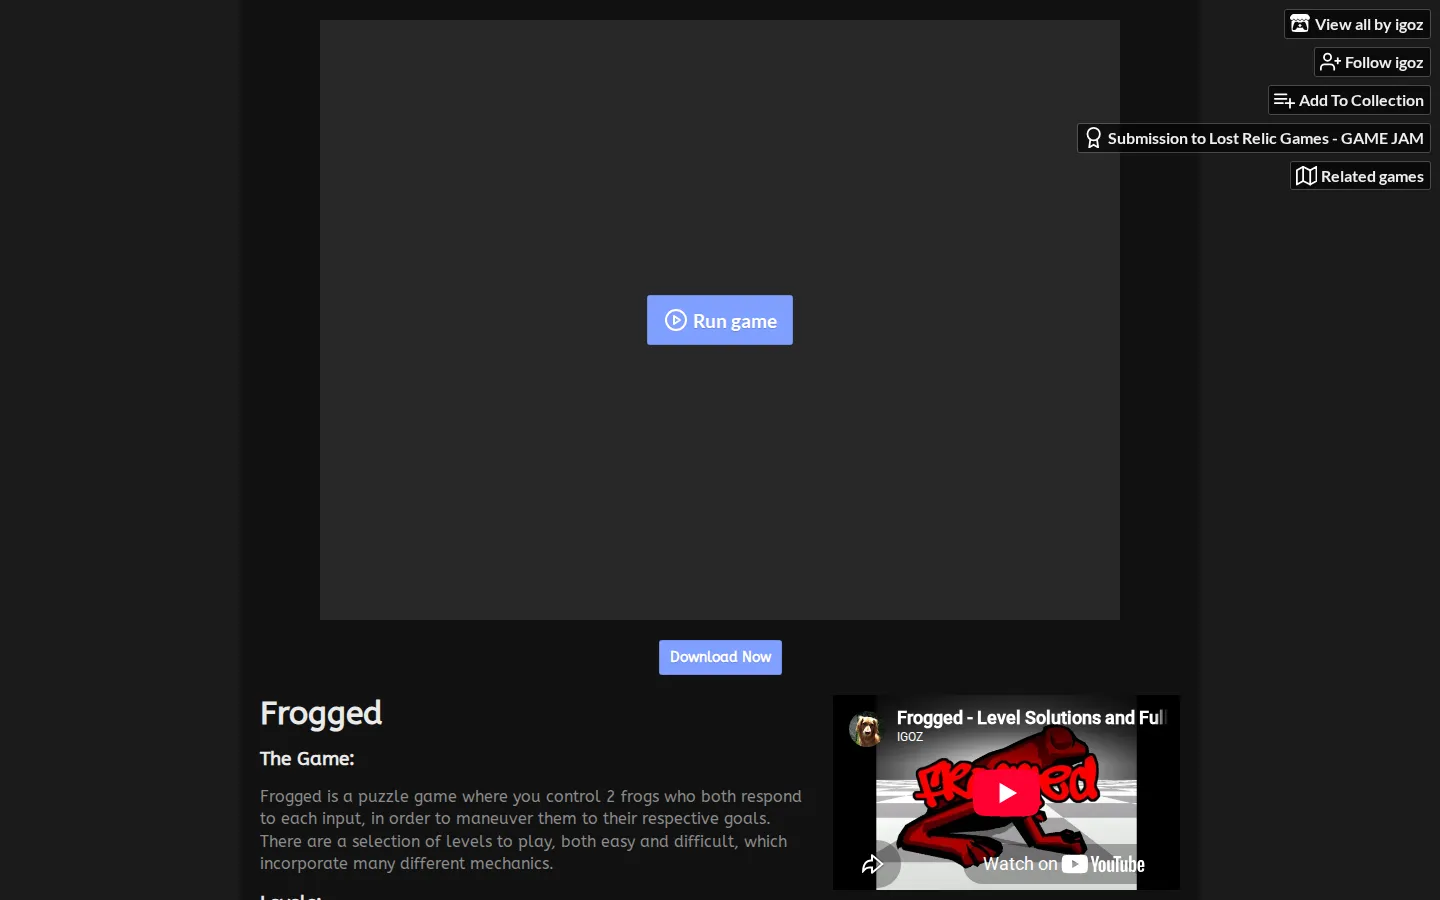Click the itch.io logo icon beside View all

coord(1300,24)
